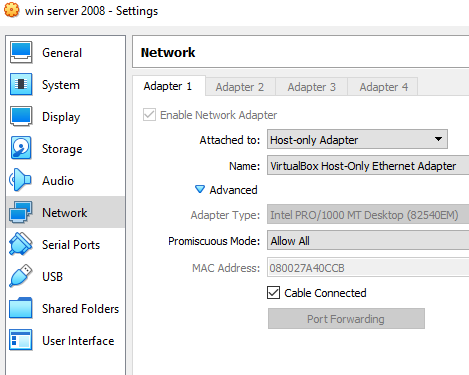Open the Adapter Type dropdown

coord(368,214)
